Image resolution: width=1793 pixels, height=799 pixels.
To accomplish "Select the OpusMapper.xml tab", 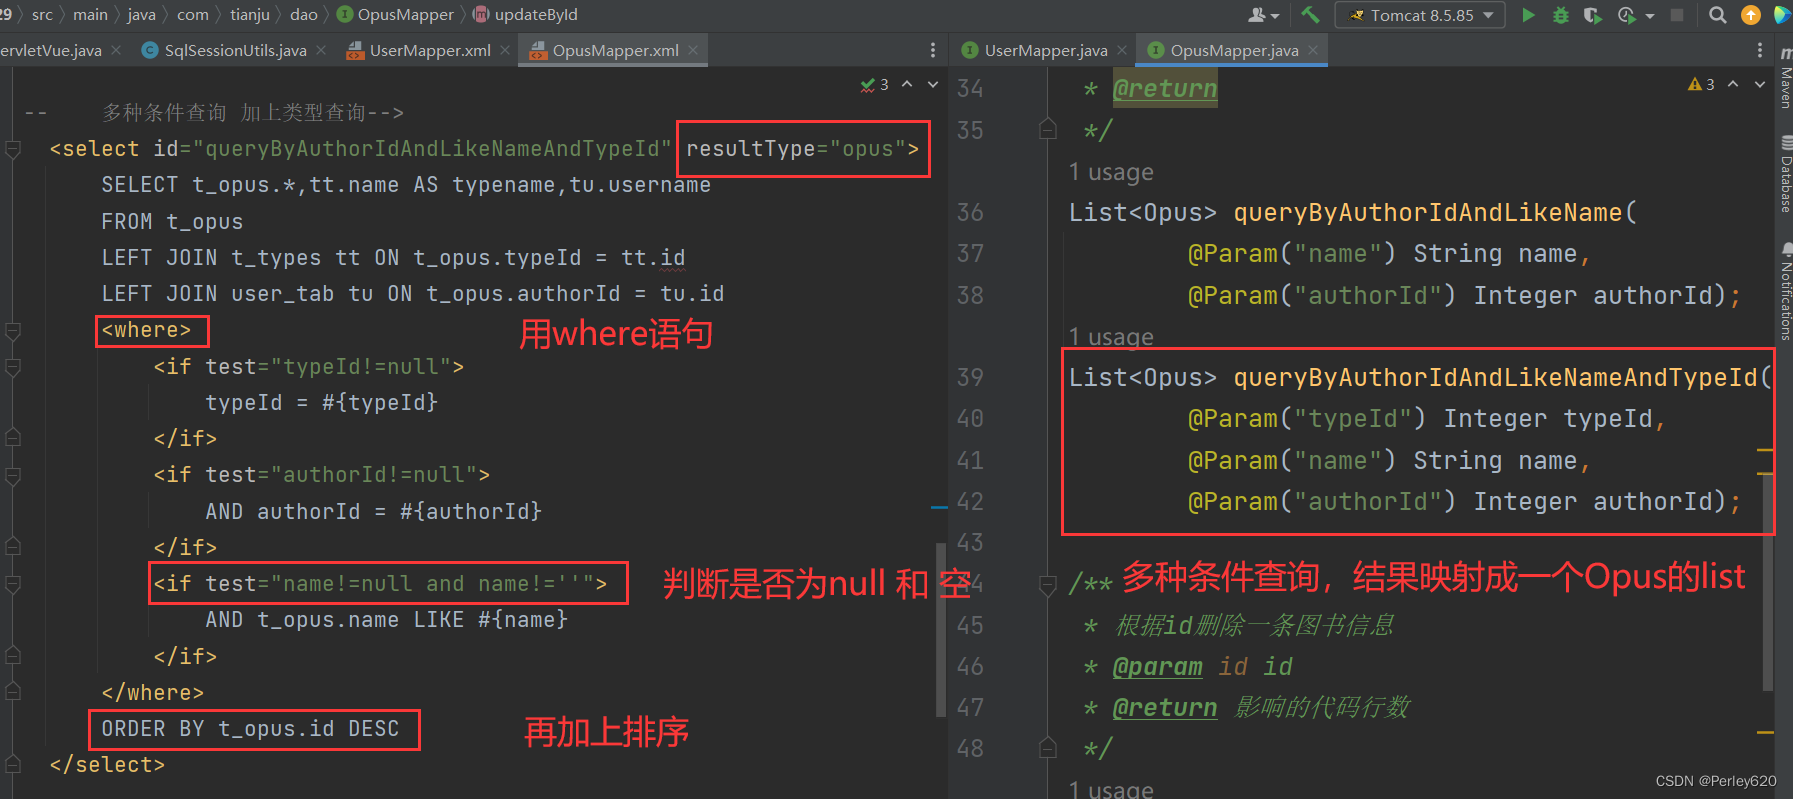I will click(x=615, y=50).
